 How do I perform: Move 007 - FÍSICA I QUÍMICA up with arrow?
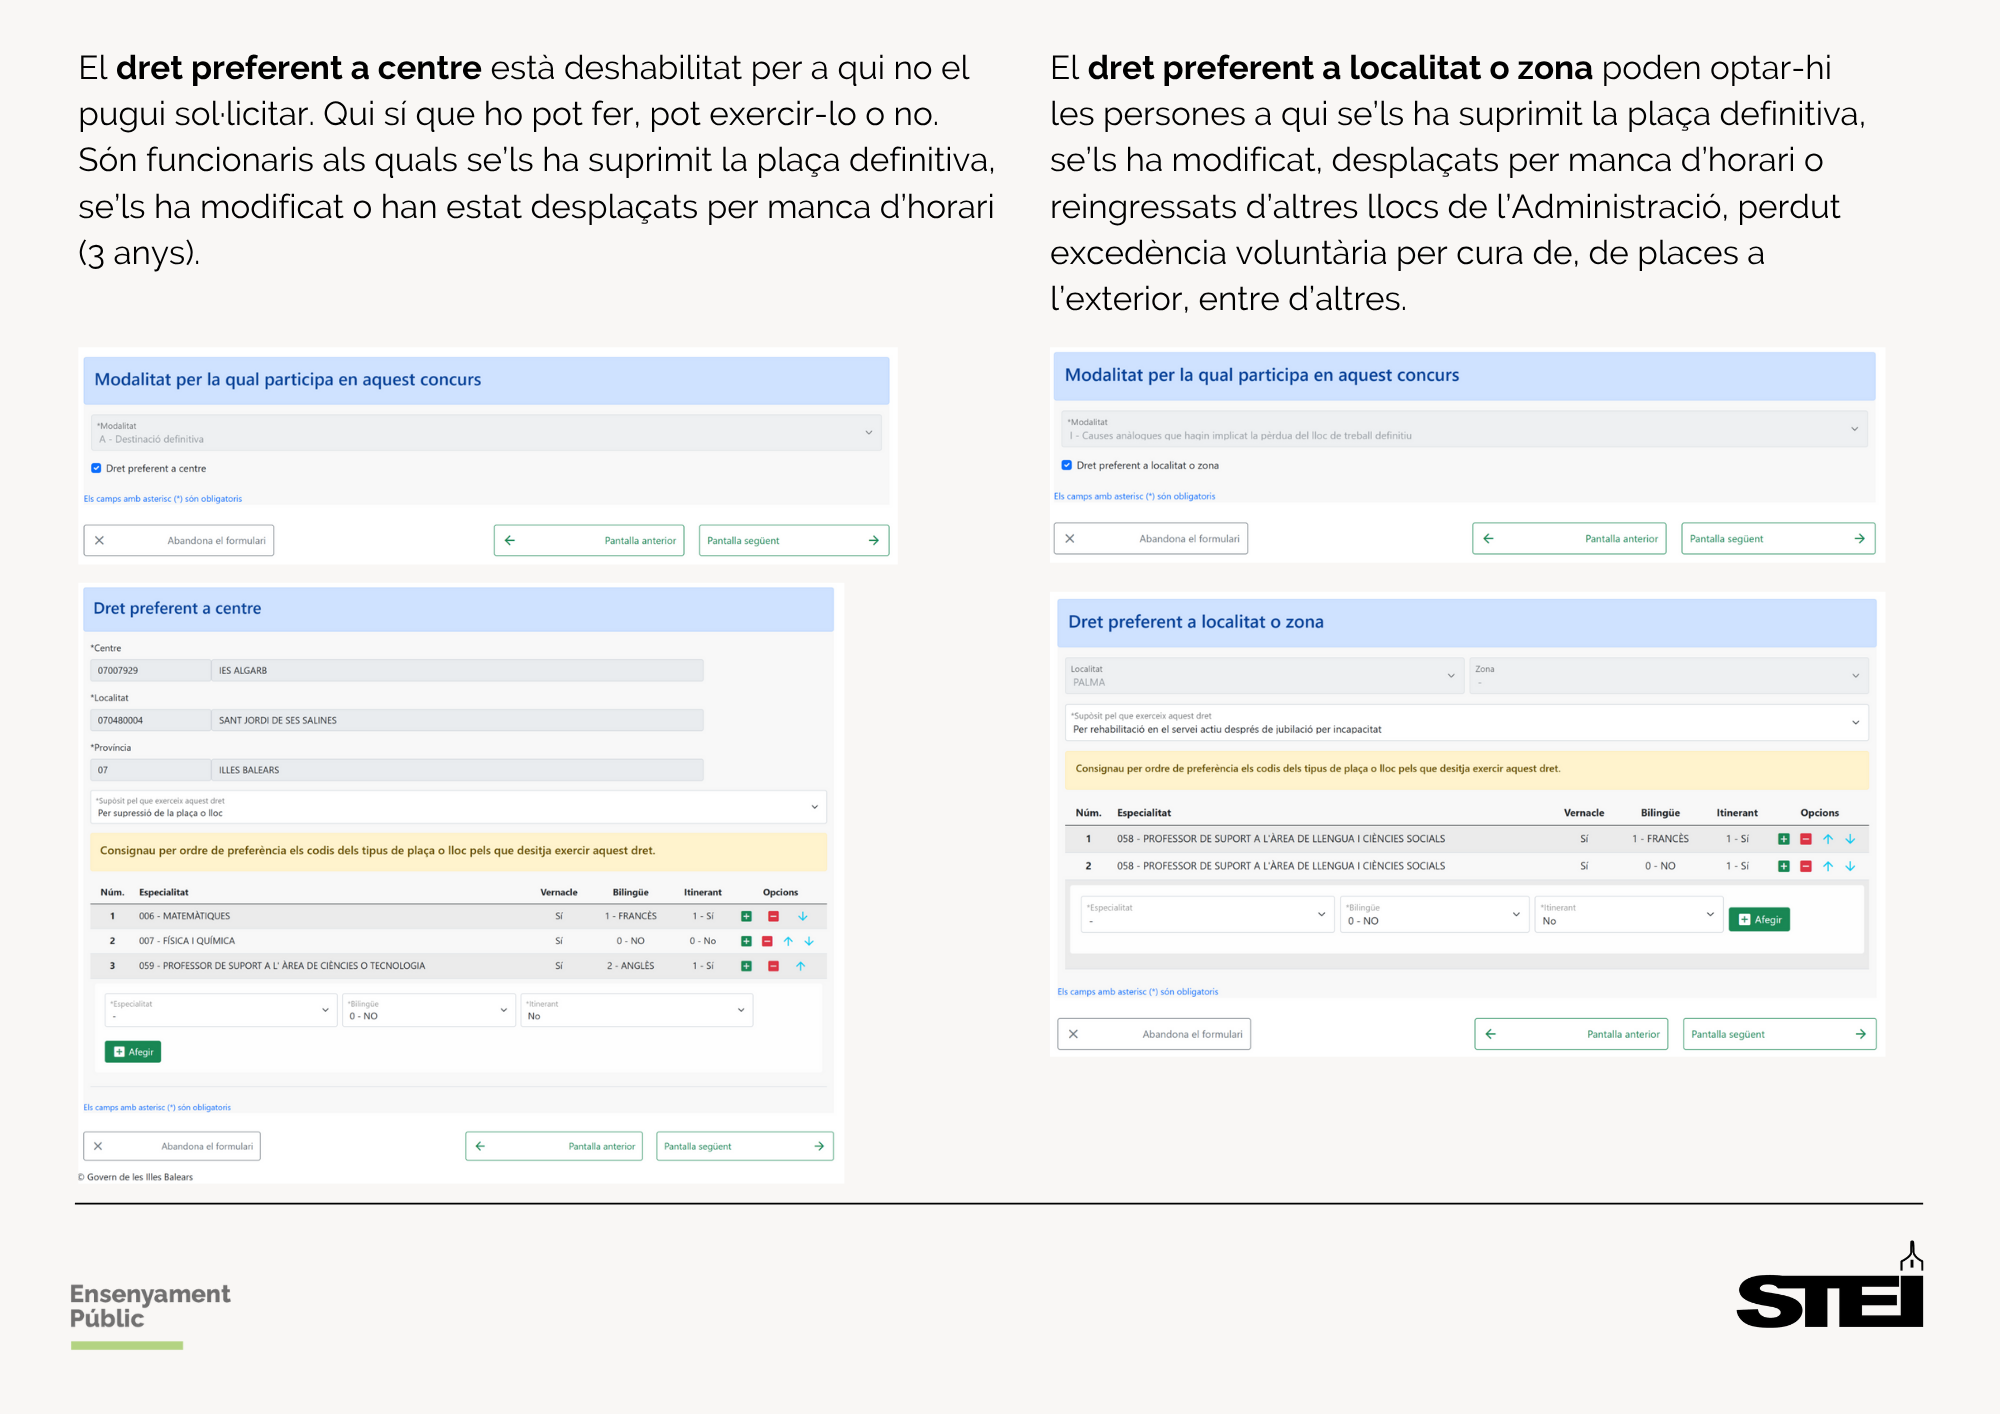[788, 941]
